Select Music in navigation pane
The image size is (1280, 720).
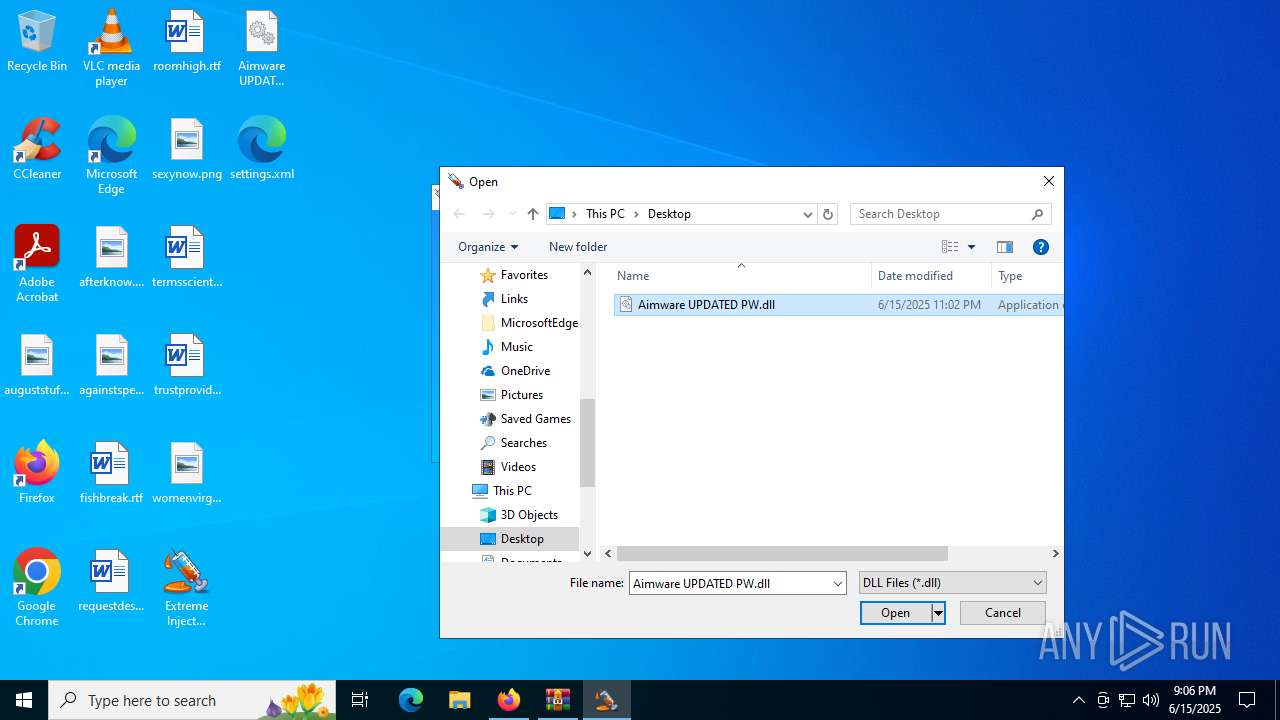(x=516, y=347)
